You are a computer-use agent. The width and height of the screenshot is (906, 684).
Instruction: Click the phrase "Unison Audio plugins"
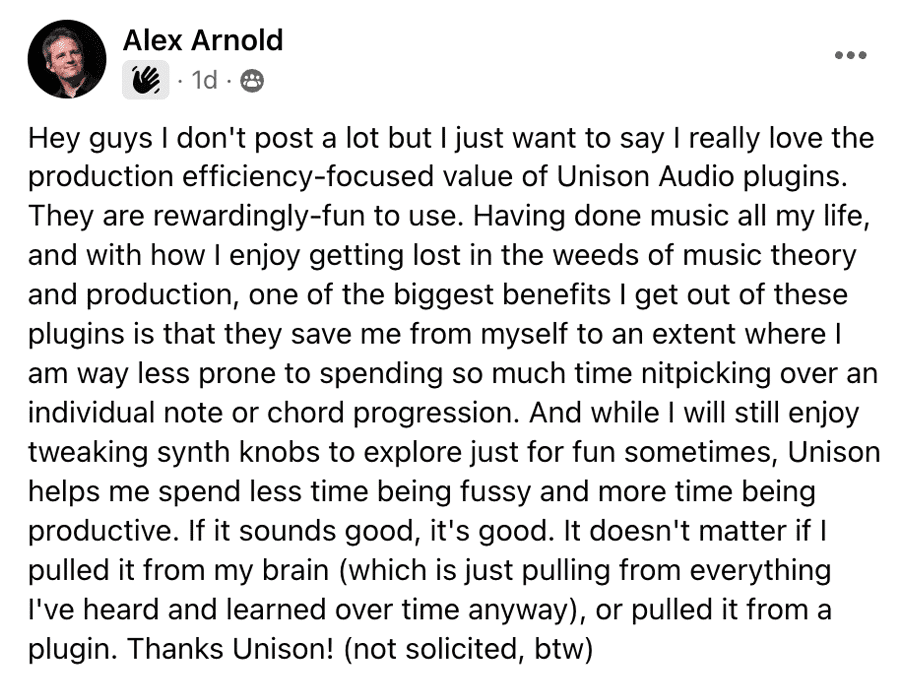point(698,177)
